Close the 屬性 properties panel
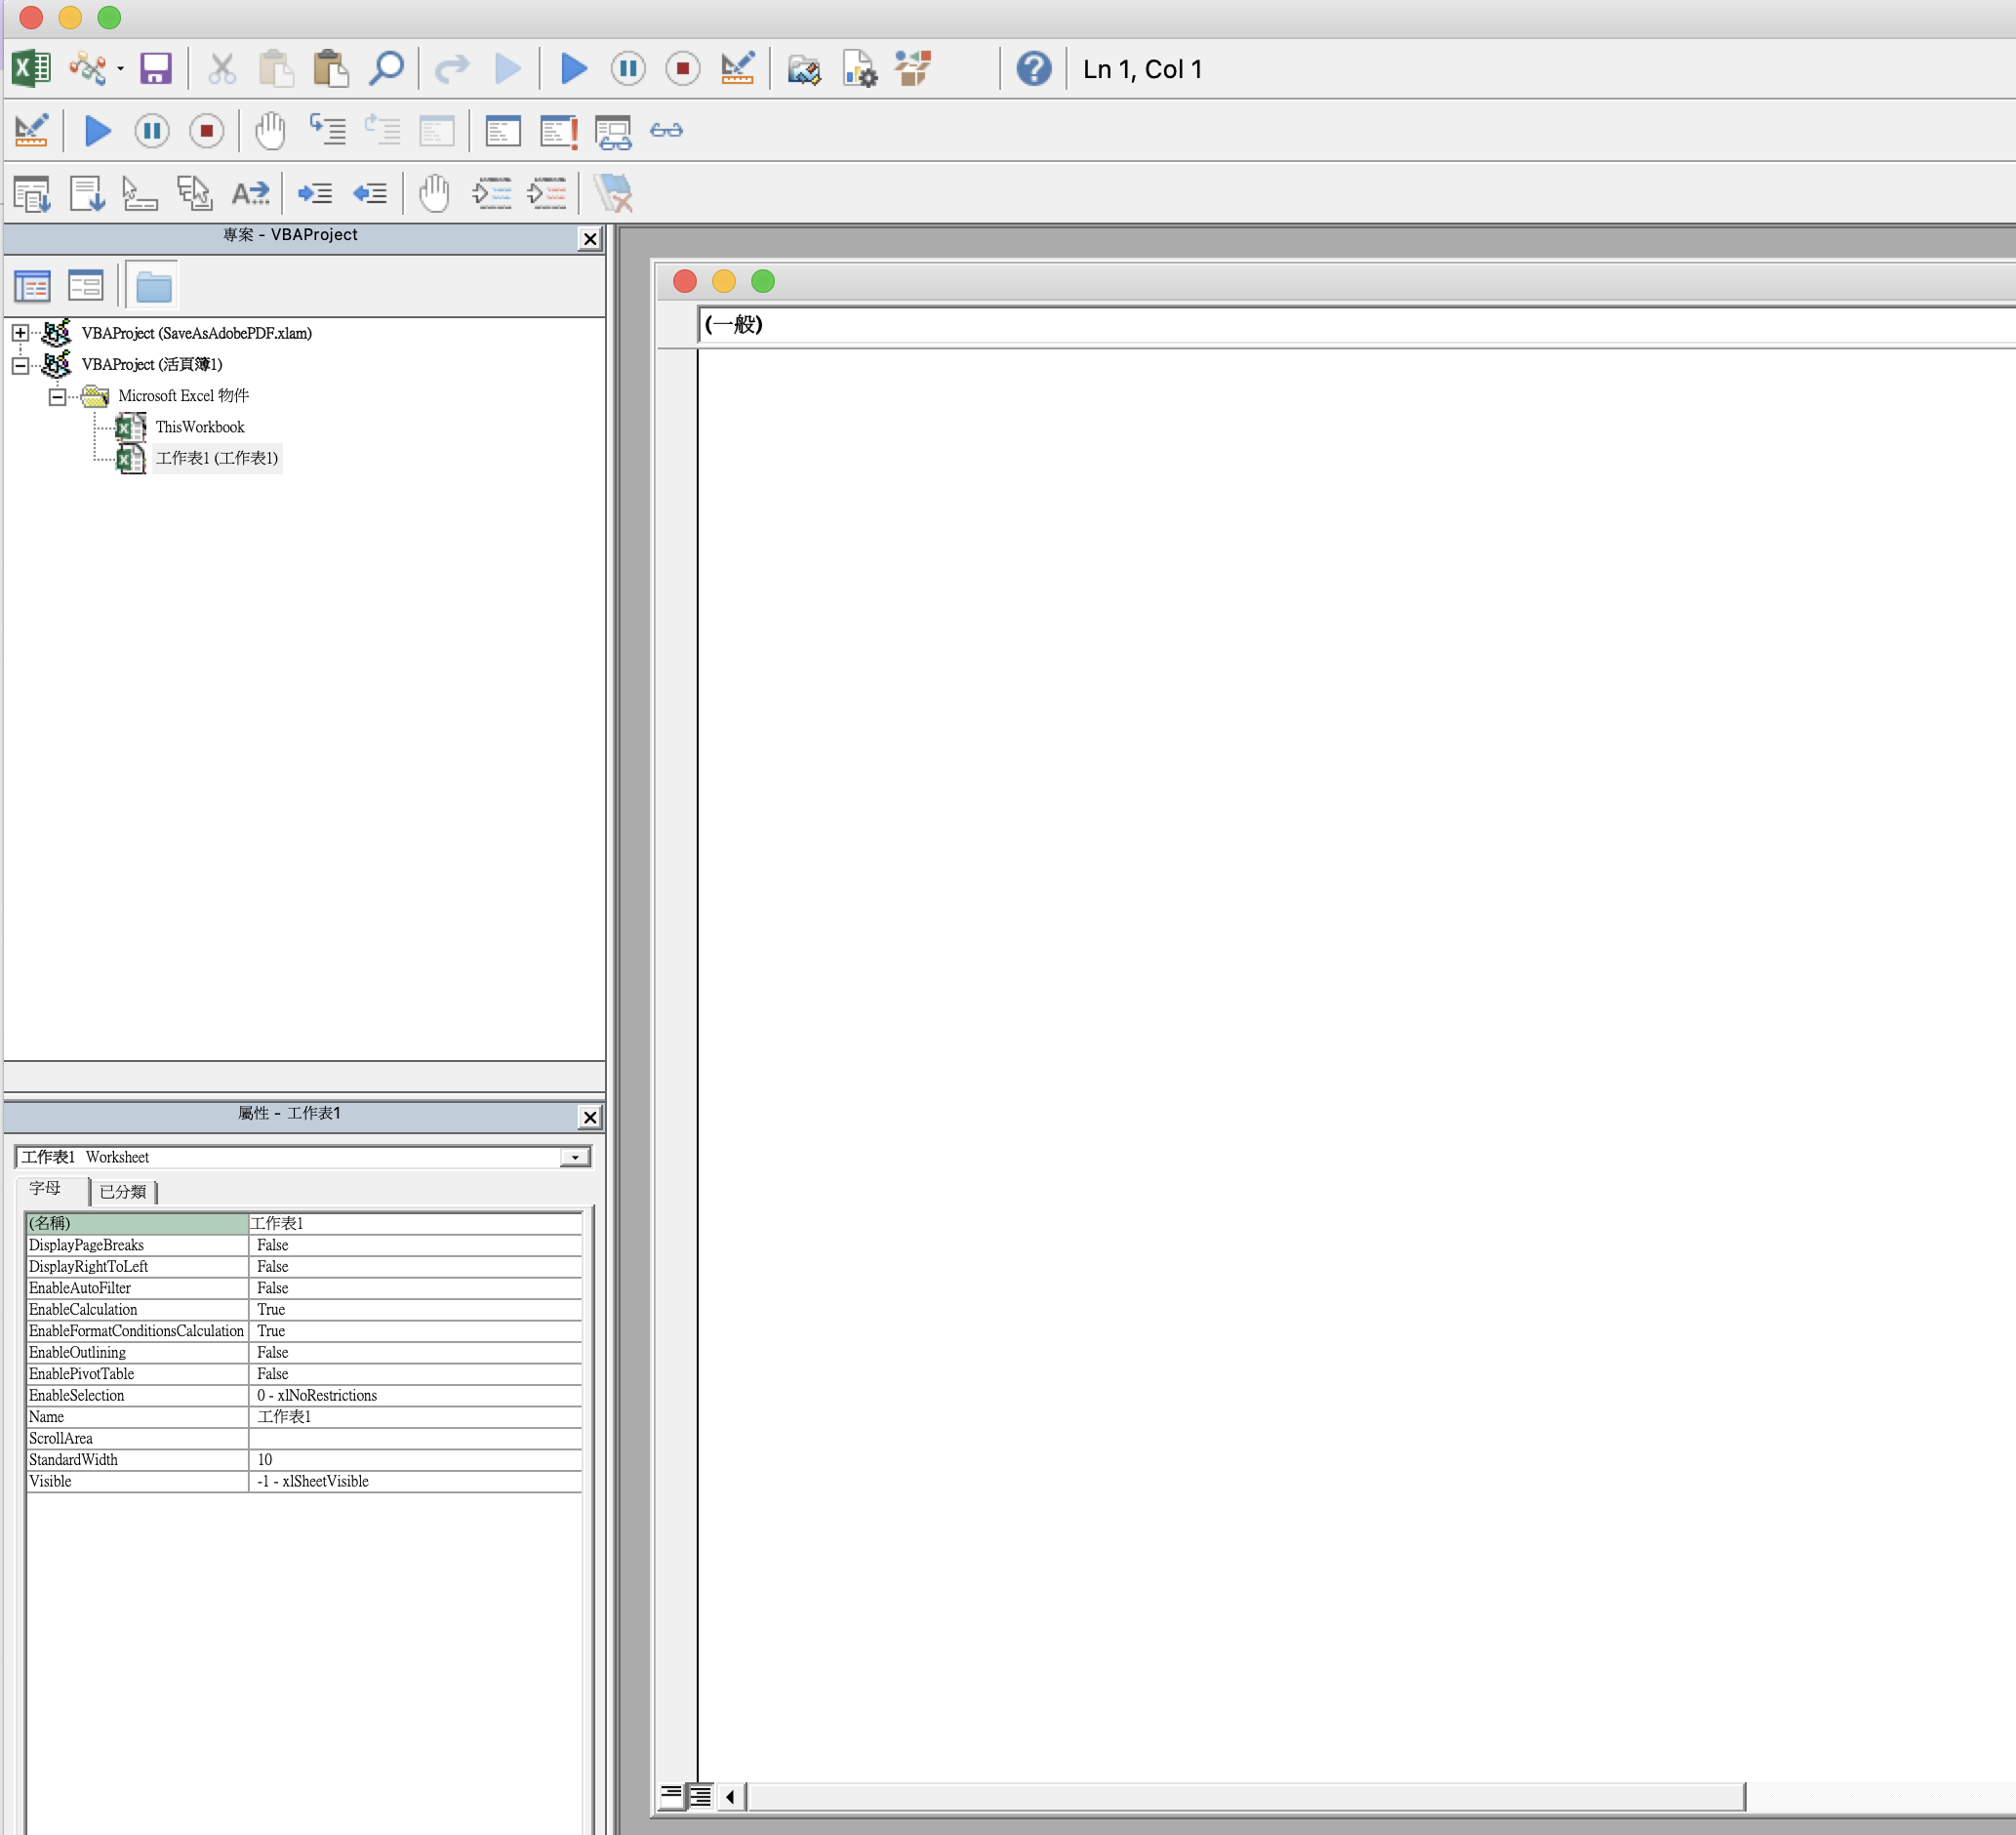The height and width of the screenshot is (1835, 2016). [590, 1117]
